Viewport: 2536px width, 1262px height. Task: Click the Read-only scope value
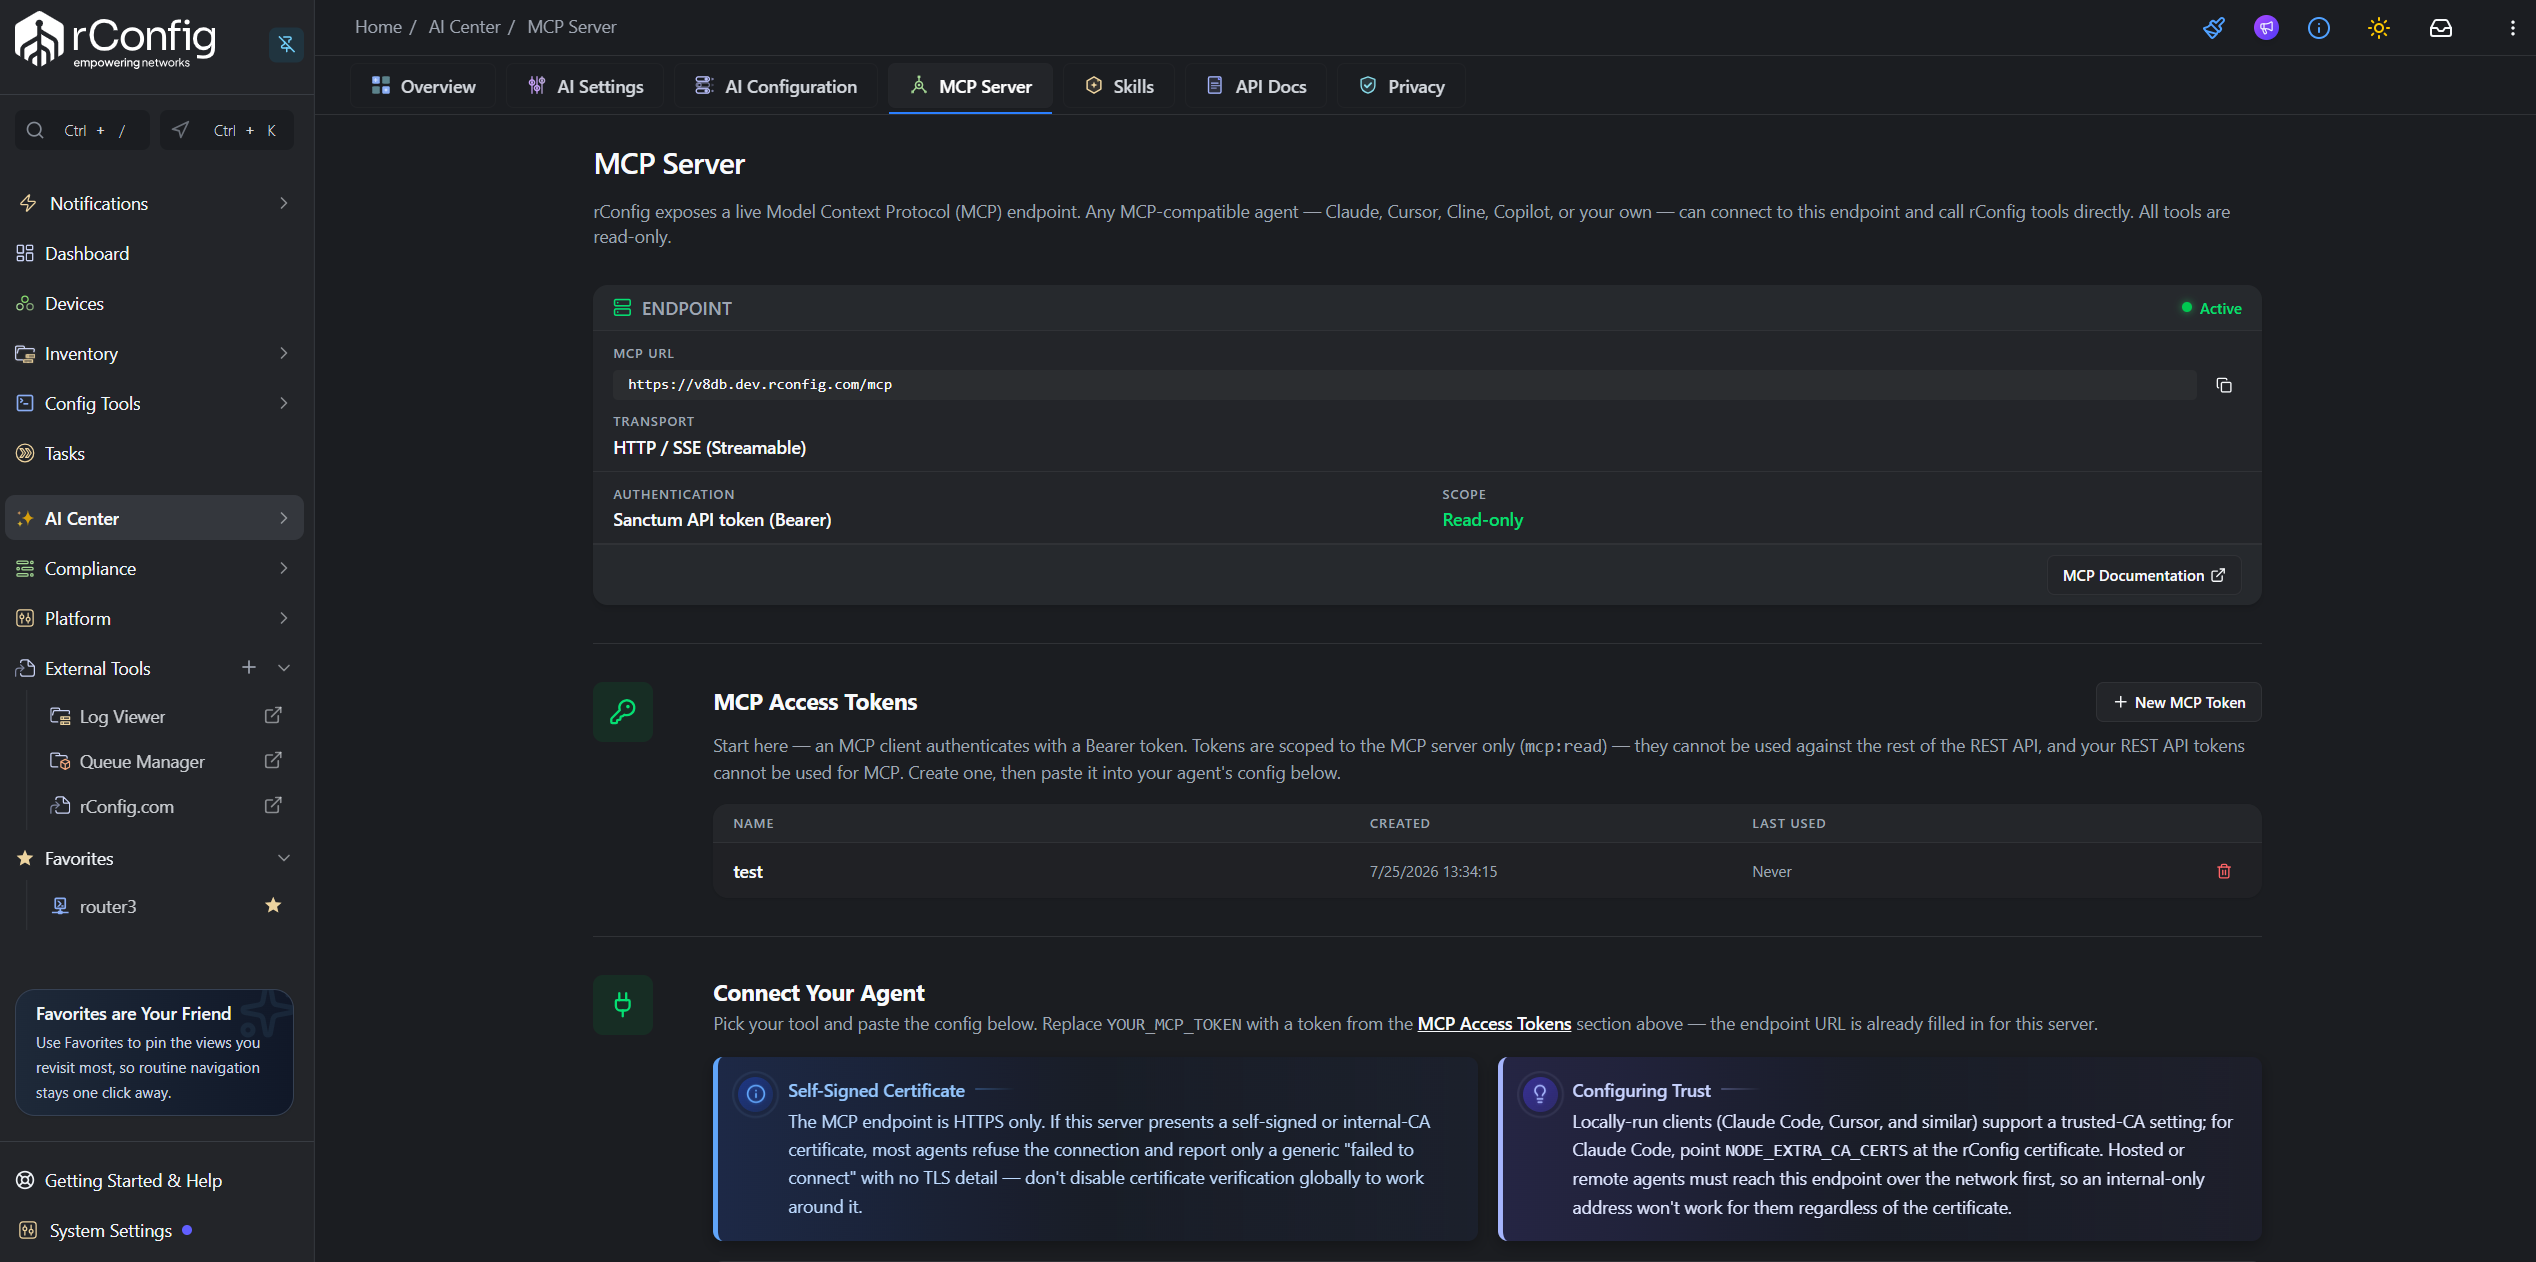point(1482,520)
